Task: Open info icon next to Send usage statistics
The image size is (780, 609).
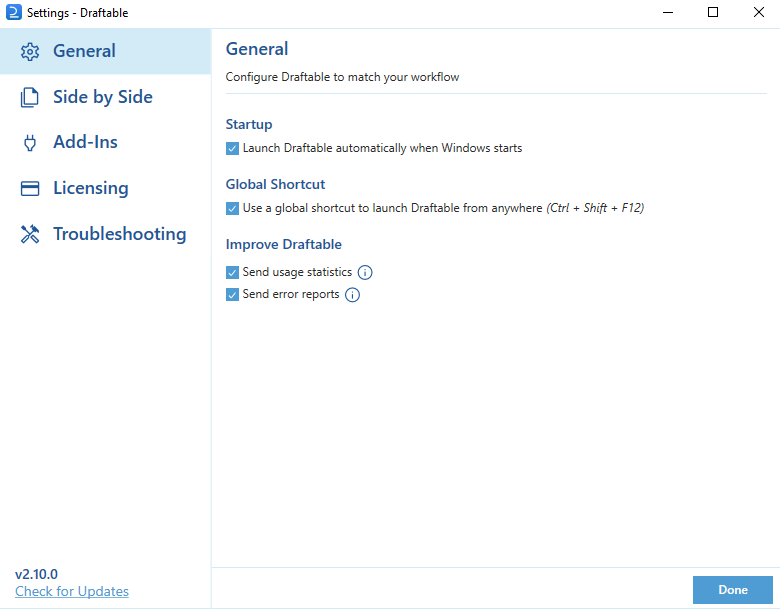Action: tap(365, 272)
